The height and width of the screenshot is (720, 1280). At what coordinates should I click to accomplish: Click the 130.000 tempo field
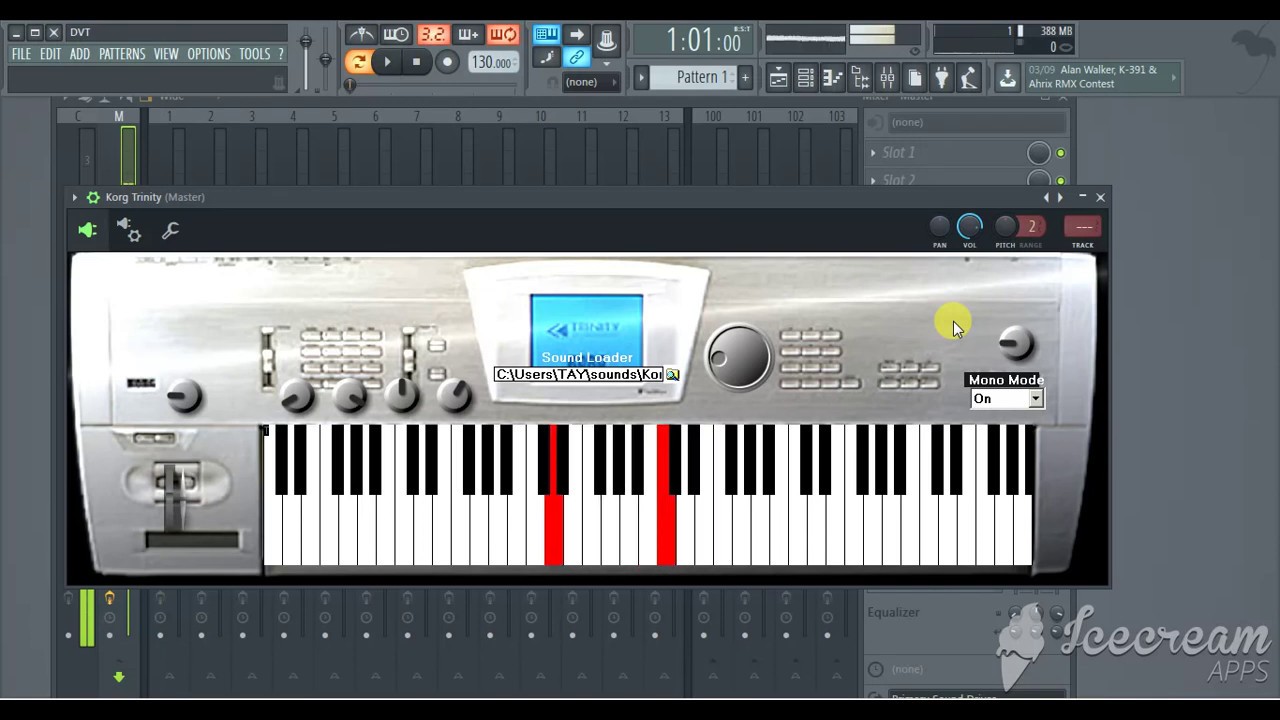coord(492,62)
